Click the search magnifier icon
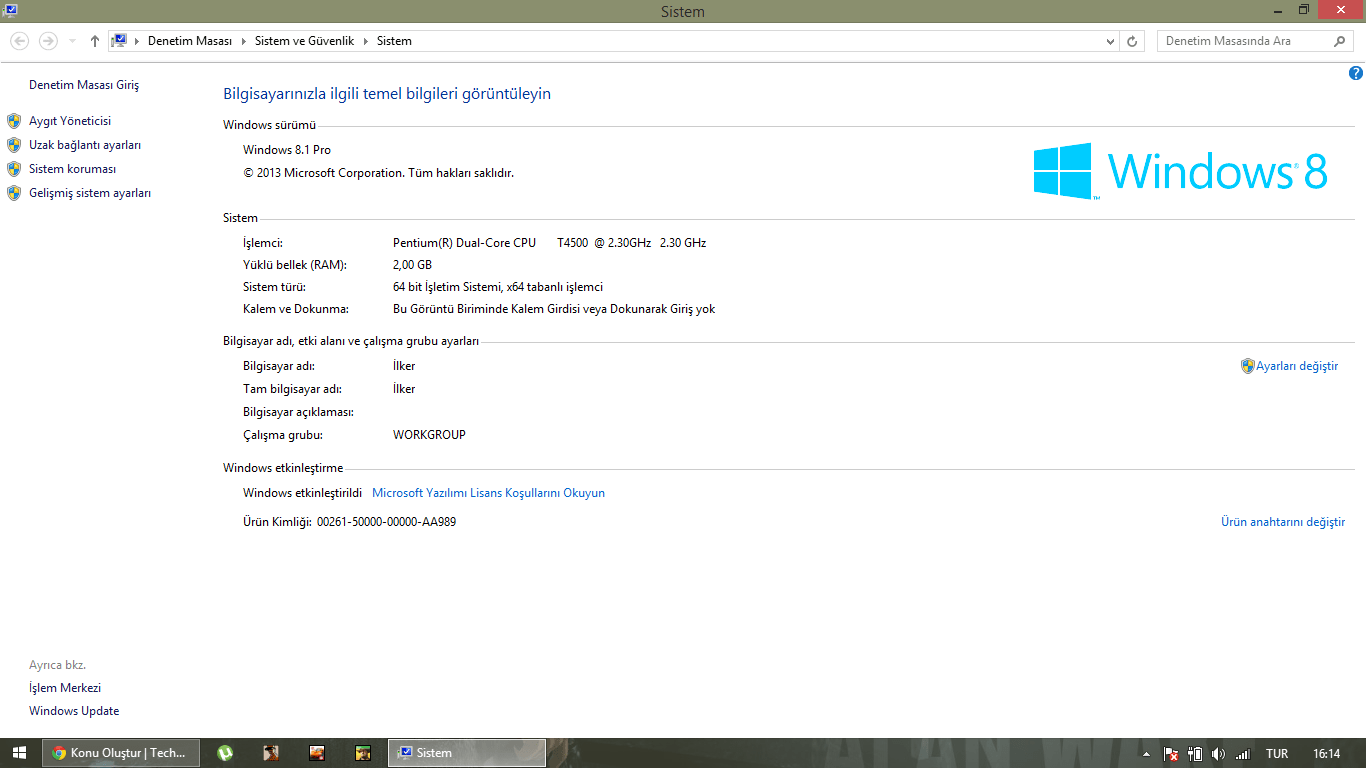Image resolution: width=1366 pixels, height=768 pixels. pyautogui.click(x=1340, y=41)
